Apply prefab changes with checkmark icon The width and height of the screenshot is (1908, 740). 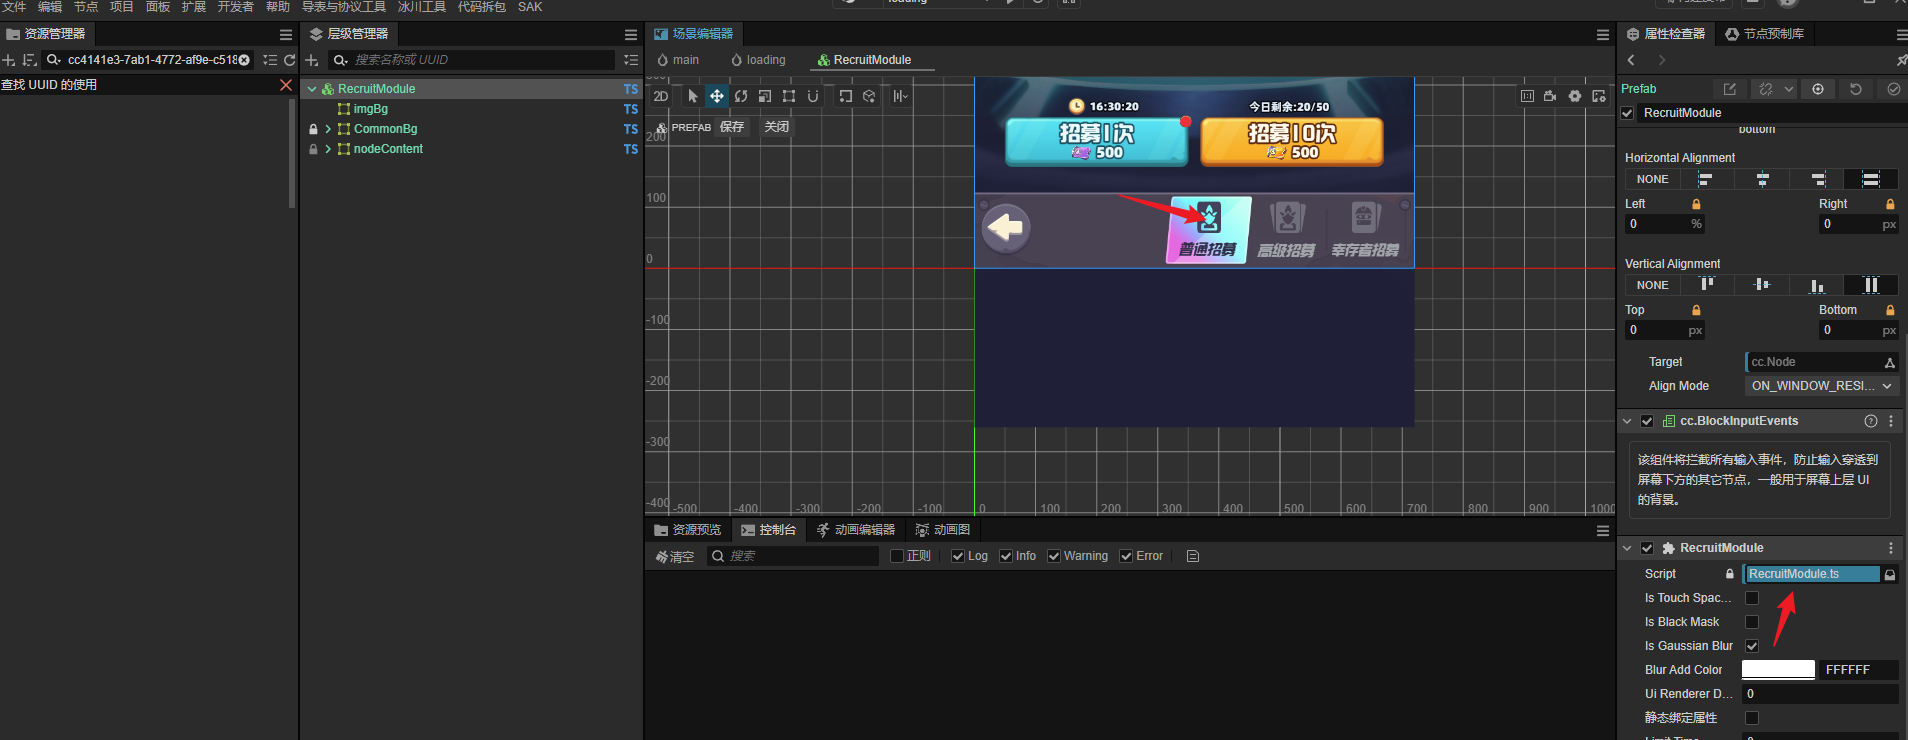click(x=1894, y=89)
